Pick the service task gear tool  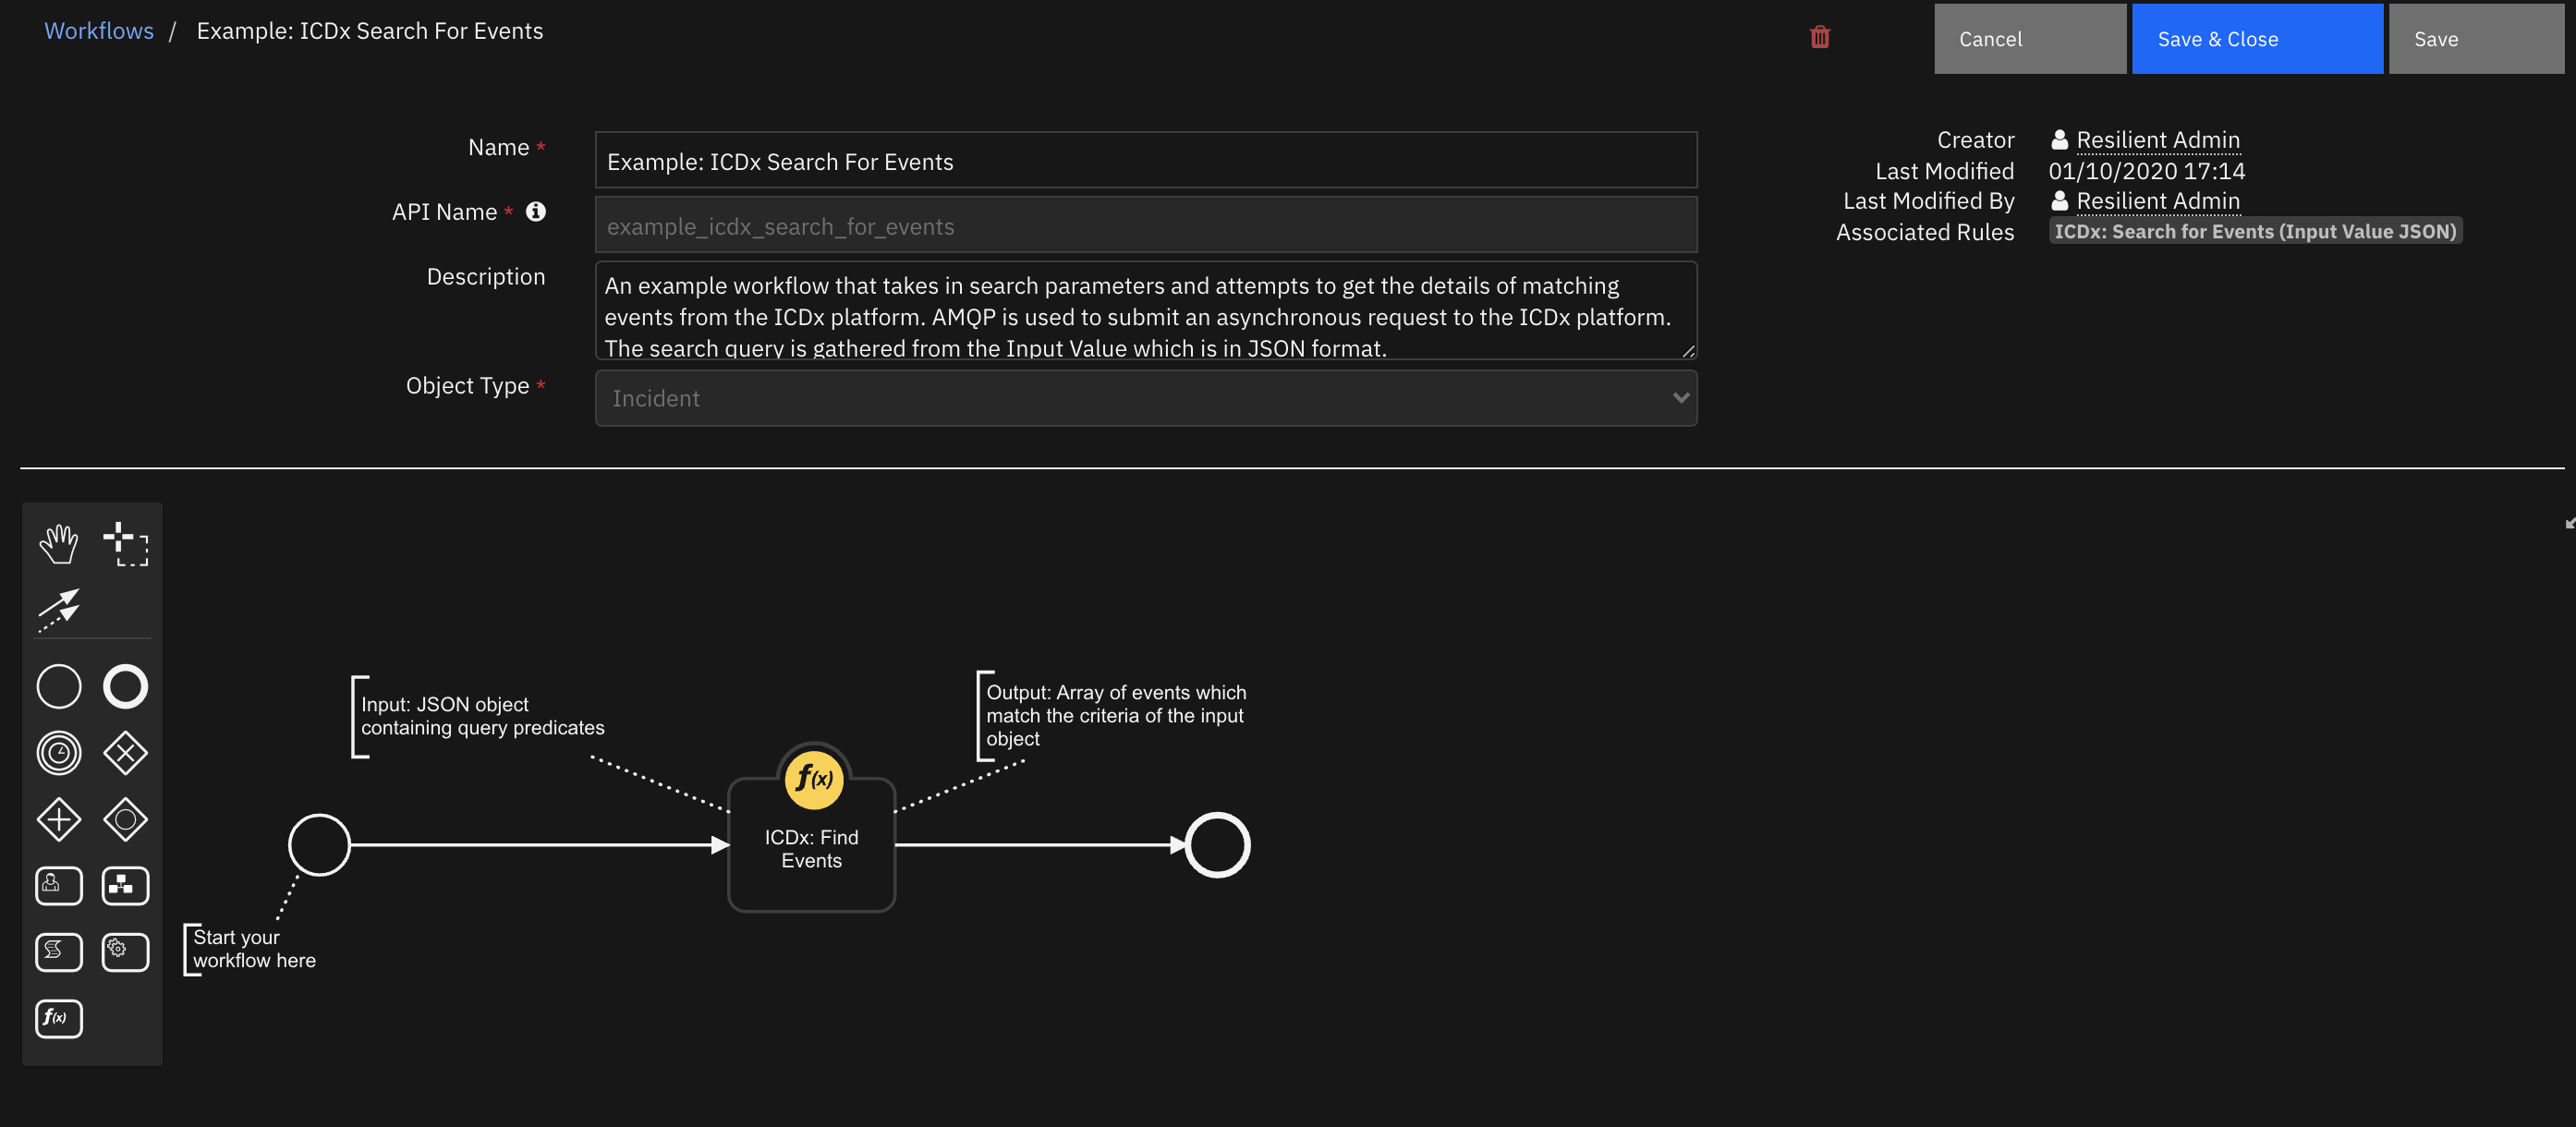(x=125, y=952)
